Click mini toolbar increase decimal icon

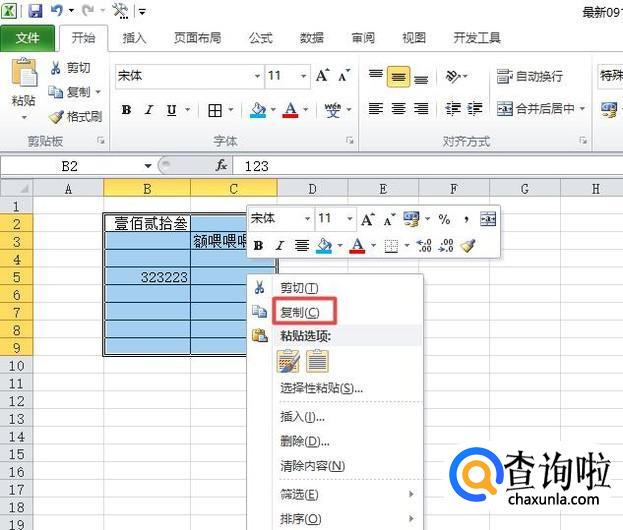pos(424,246)
